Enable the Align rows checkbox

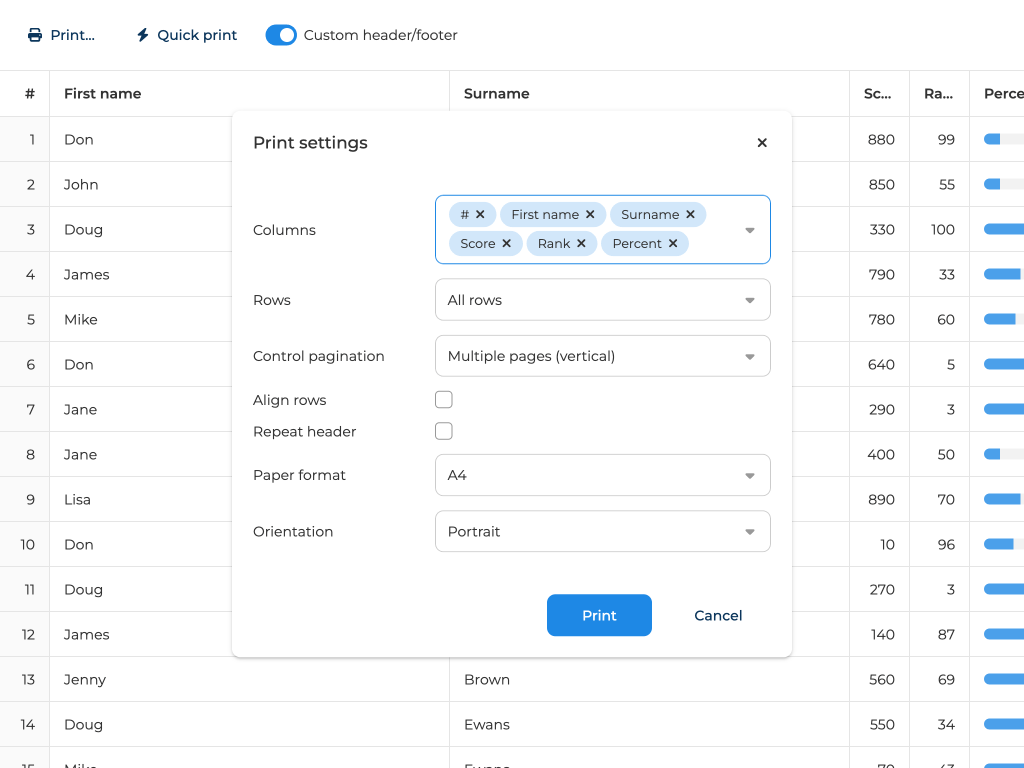444,400
